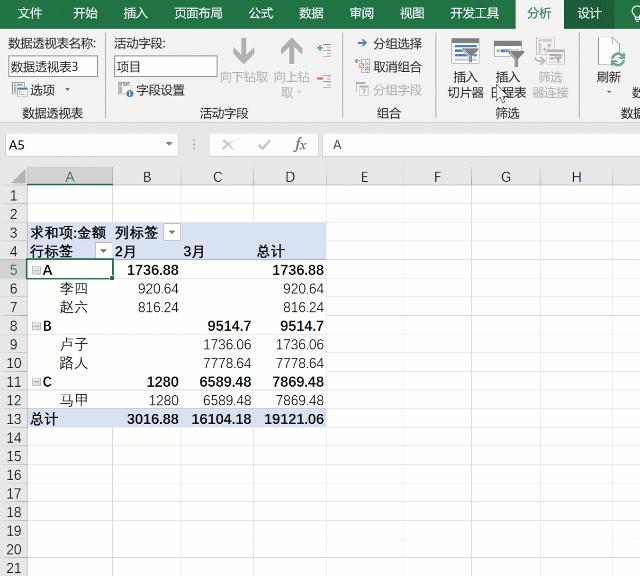Click the 插入日程表 (Insert Timeline) icon

(508, 53)
